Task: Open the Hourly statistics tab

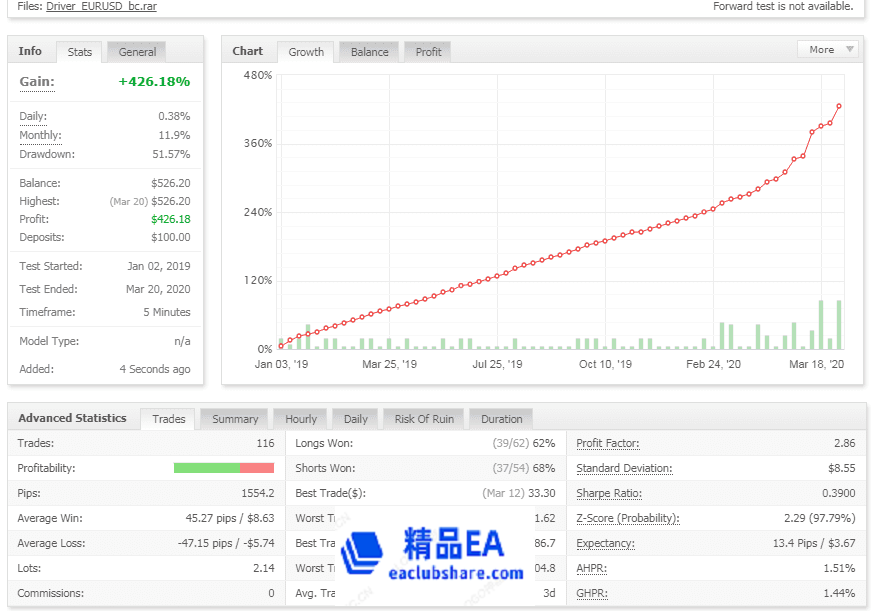Action: (x=301, y=419)
